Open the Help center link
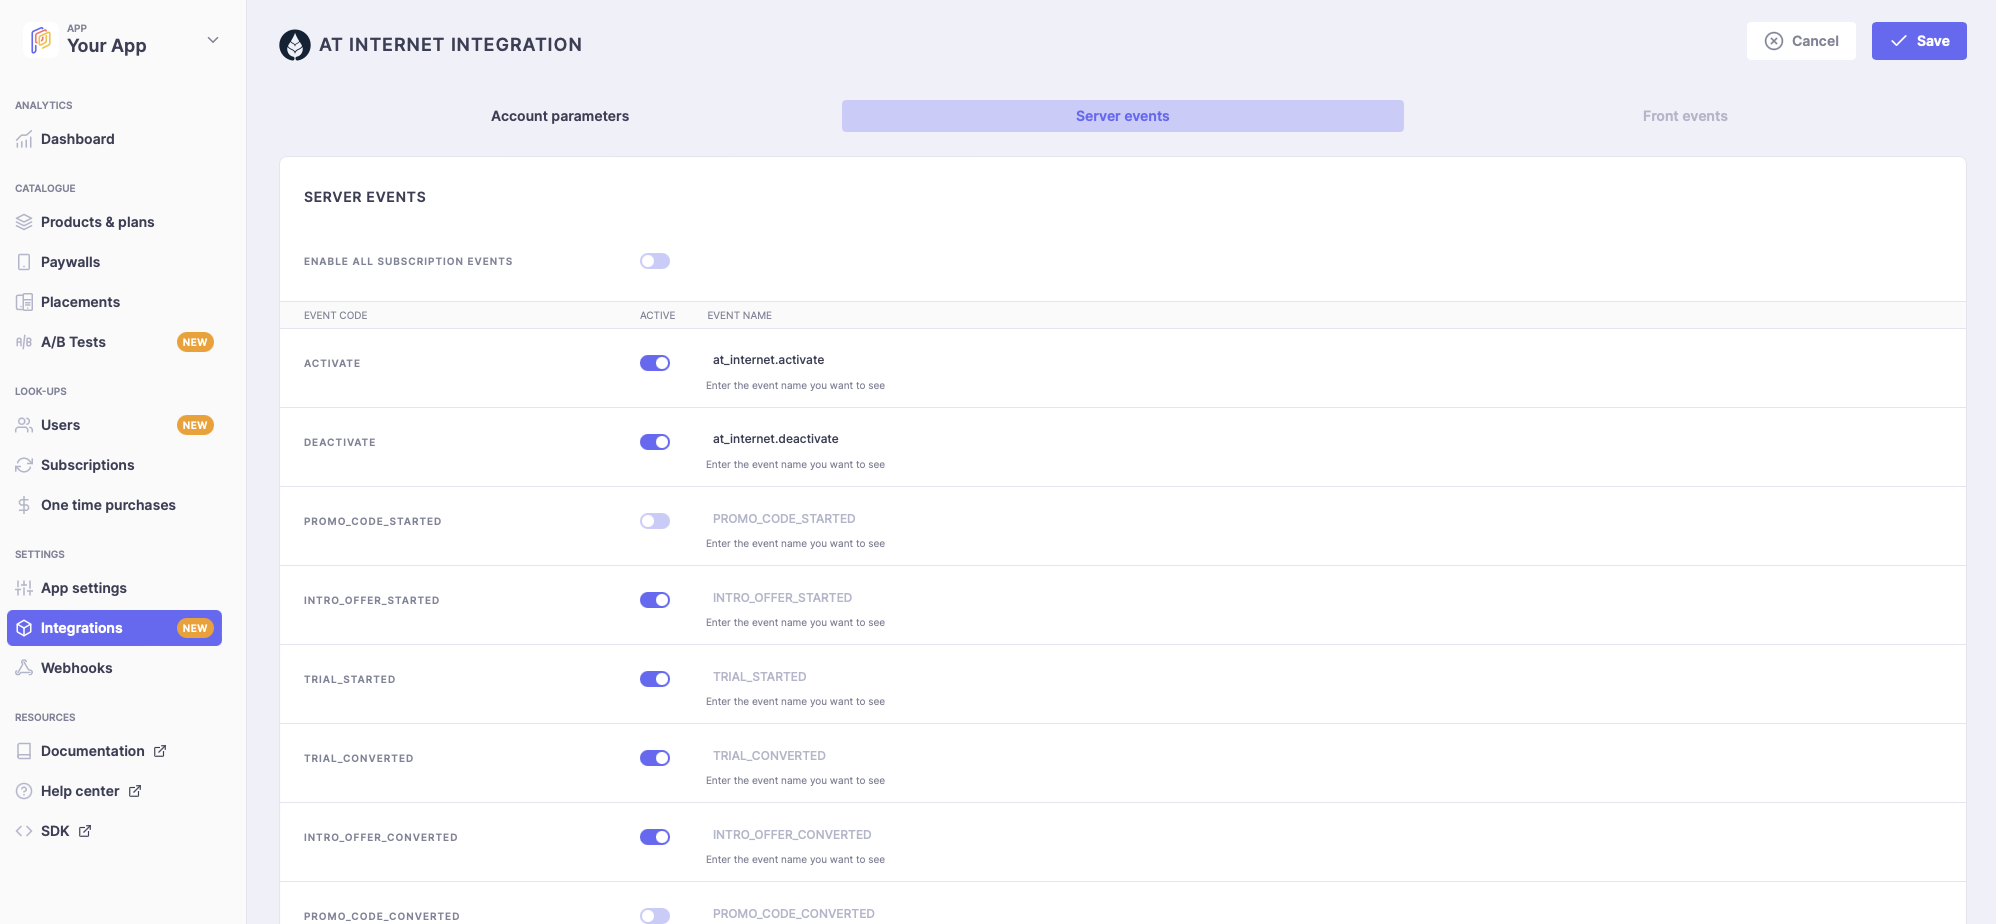 (x=114, y=791)
